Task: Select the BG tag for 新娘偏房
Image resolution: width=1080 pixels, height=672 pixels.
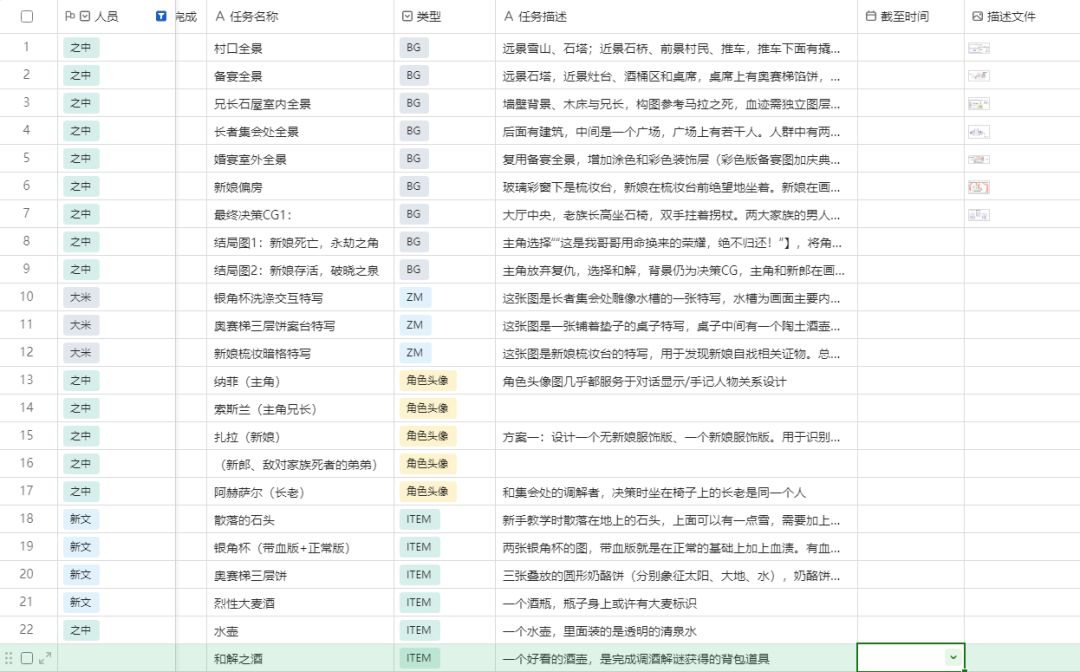Action: click(413, 187)
